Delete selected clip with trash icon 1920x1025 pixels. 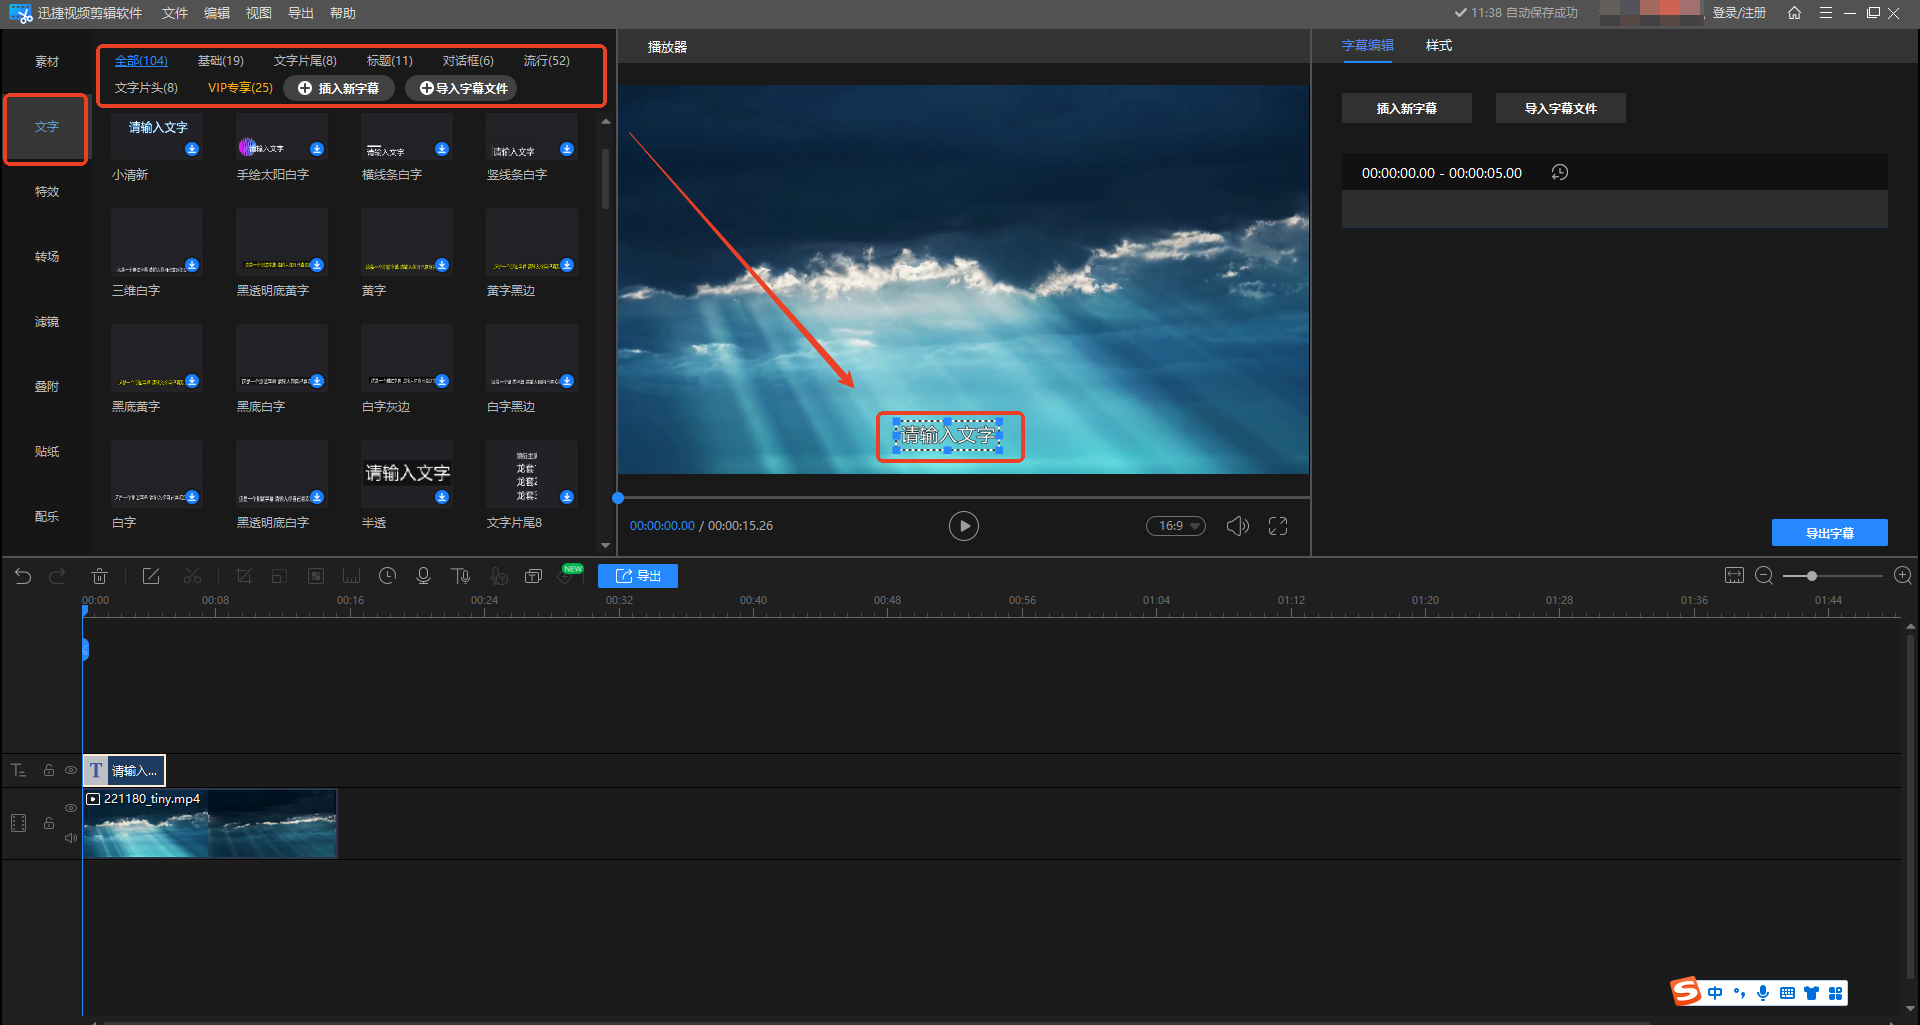tap(99, 576)
